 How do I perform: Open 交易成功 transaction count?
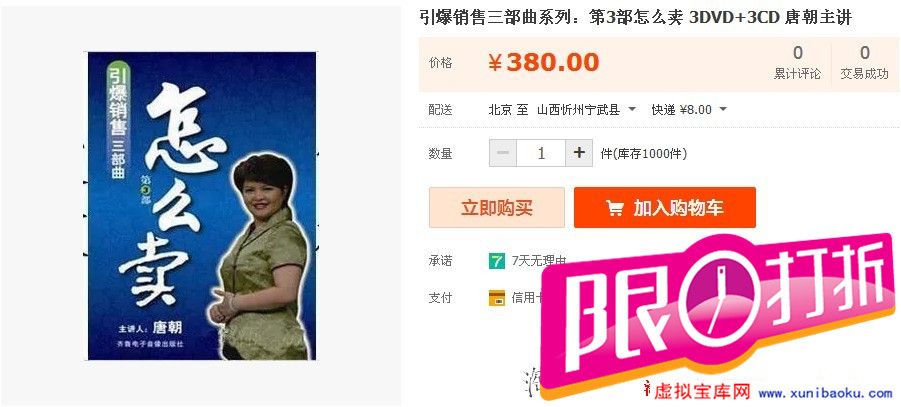(864, 63)
